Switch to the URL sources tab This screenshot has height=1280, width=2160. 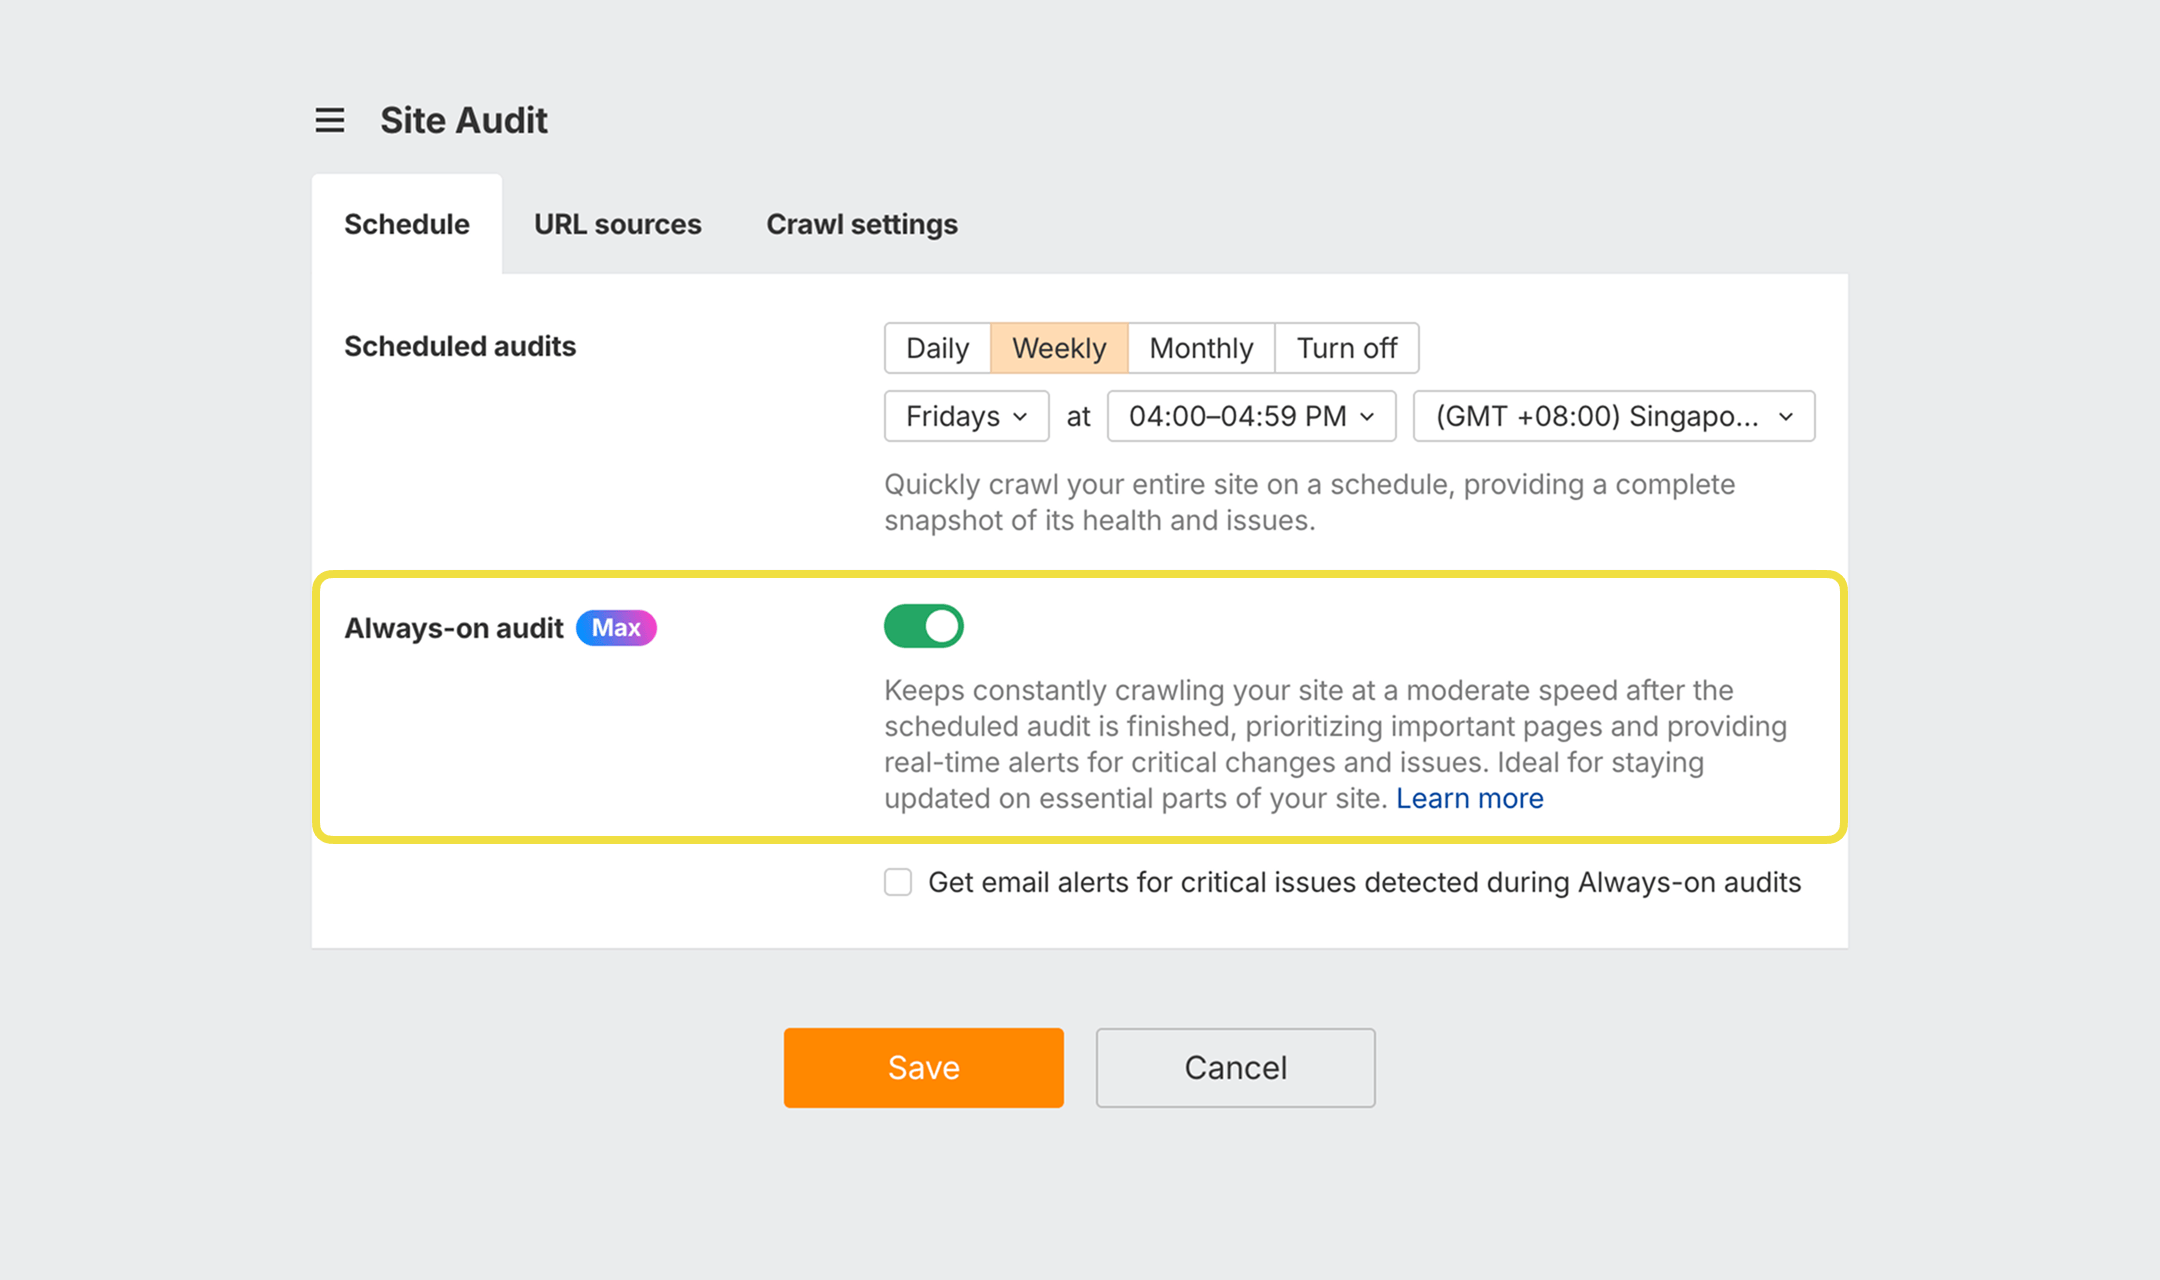click(617, 224)
